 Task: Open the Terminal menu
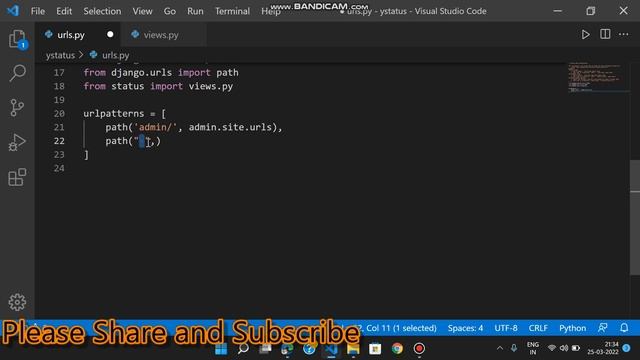(232, 11)
